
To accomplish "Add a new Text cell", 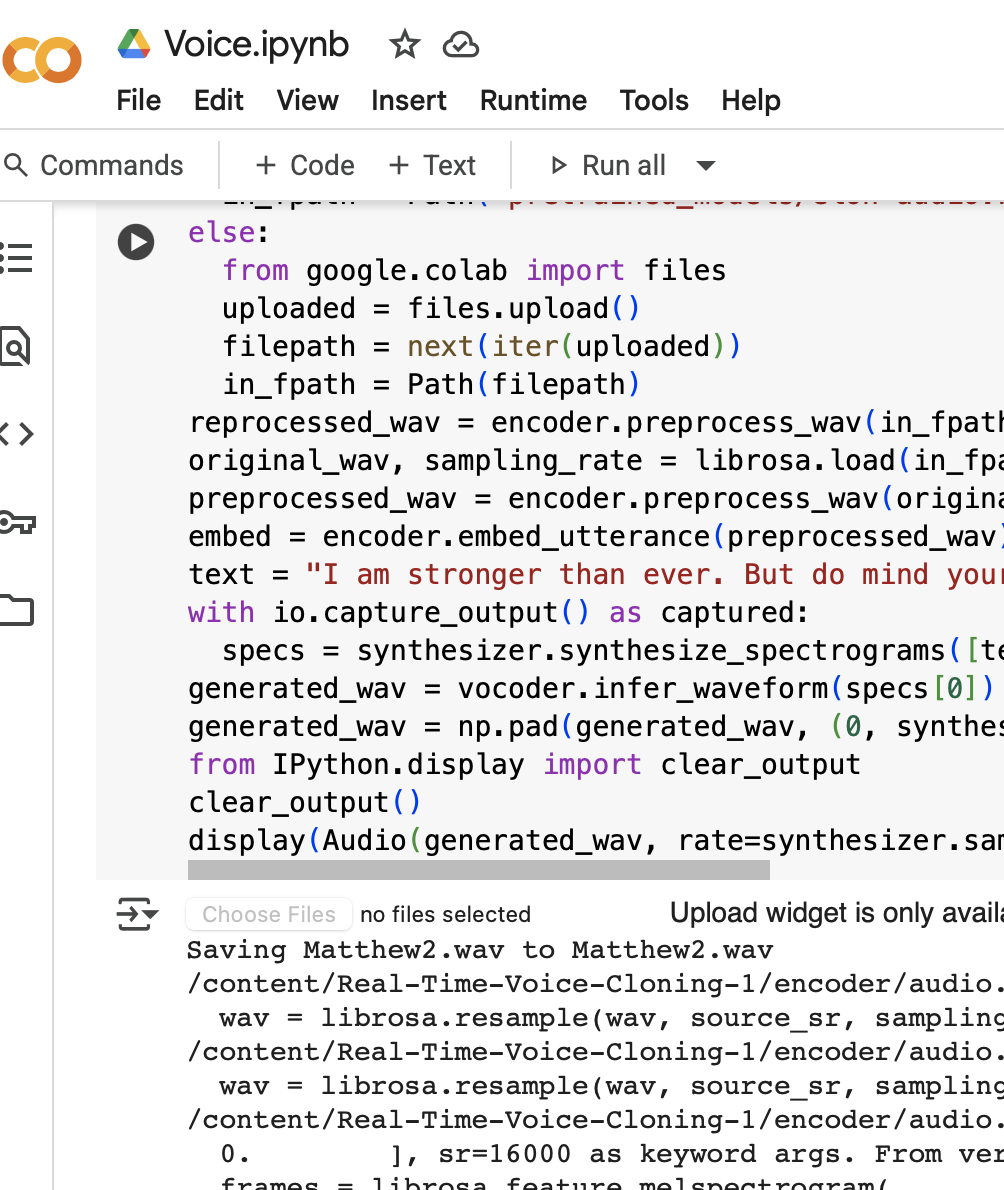I will coord(432,166).
